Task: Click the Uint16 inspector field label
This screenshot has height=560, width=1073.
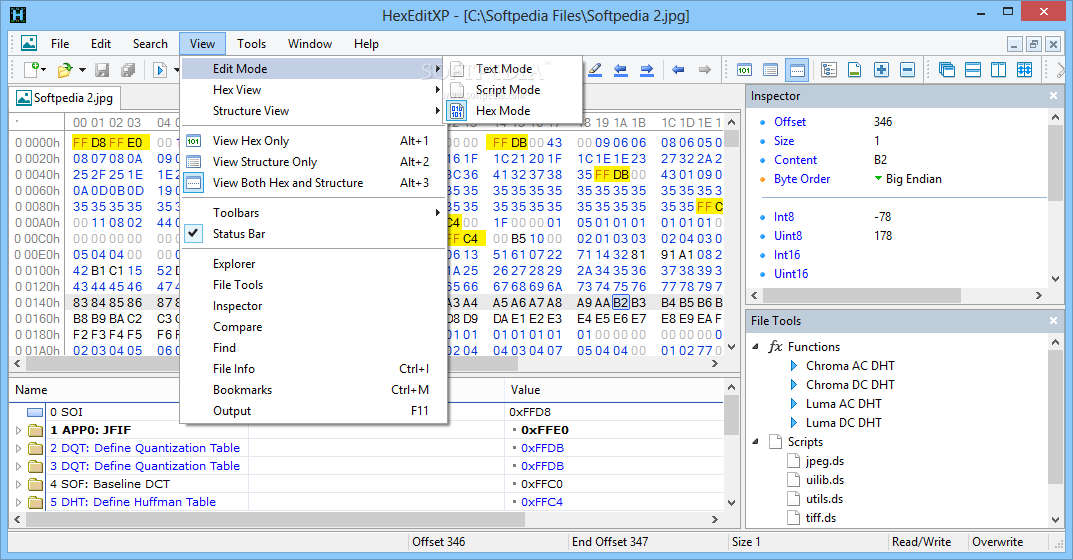Action: click(790, 274)
